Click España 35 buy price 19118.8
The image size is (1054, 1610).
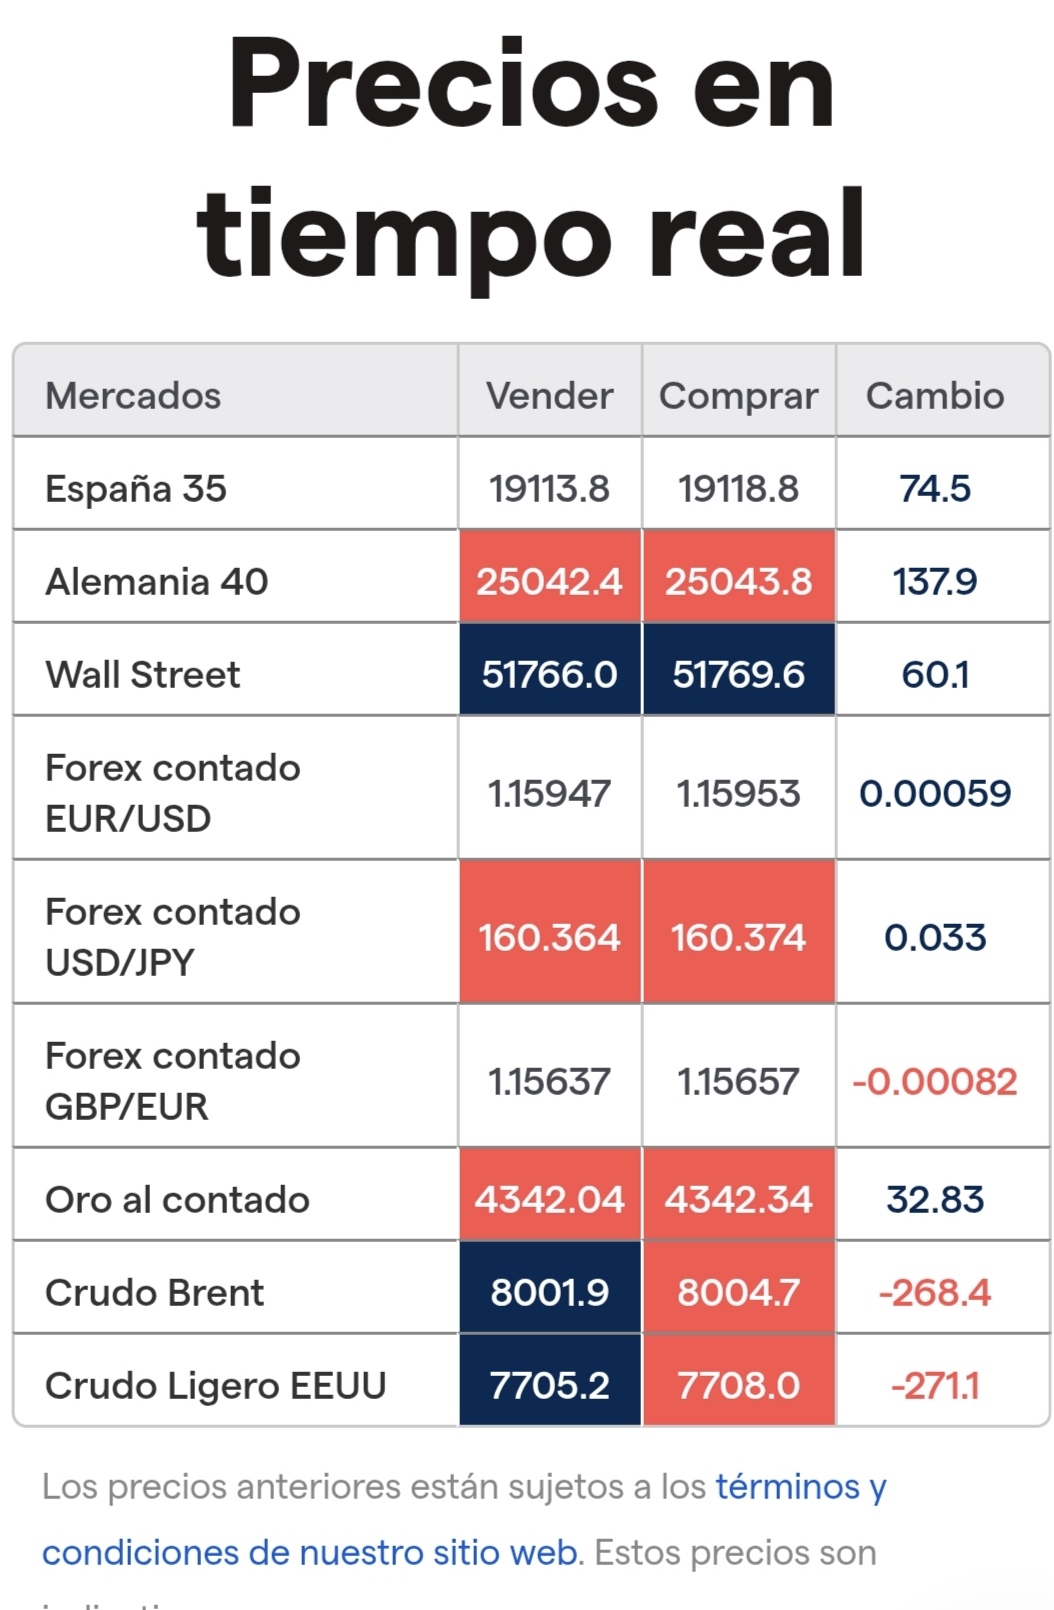(x=738, y=489)
